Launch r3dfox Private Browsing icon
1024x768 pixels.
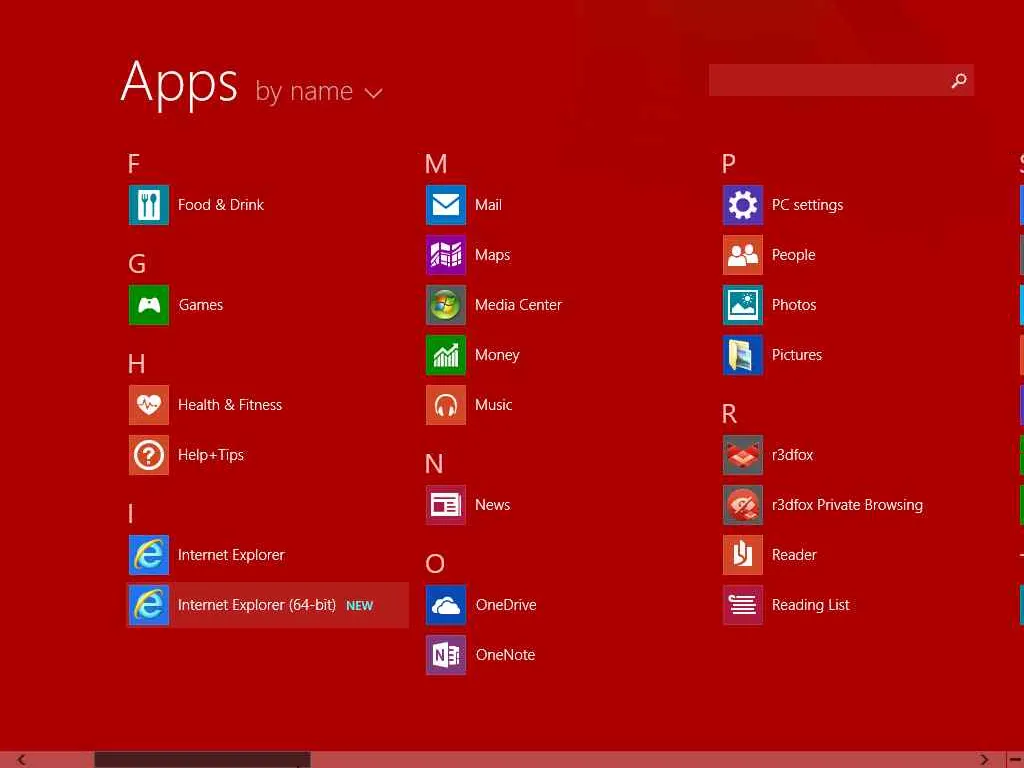coord(743,505)
